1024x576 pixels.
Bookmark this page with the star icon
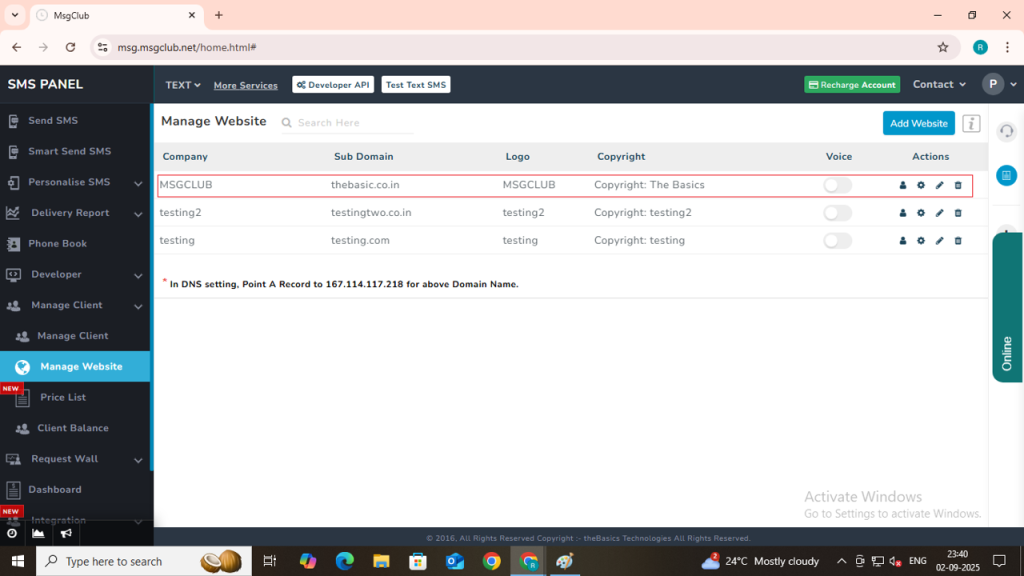click(x=942, y=47)
